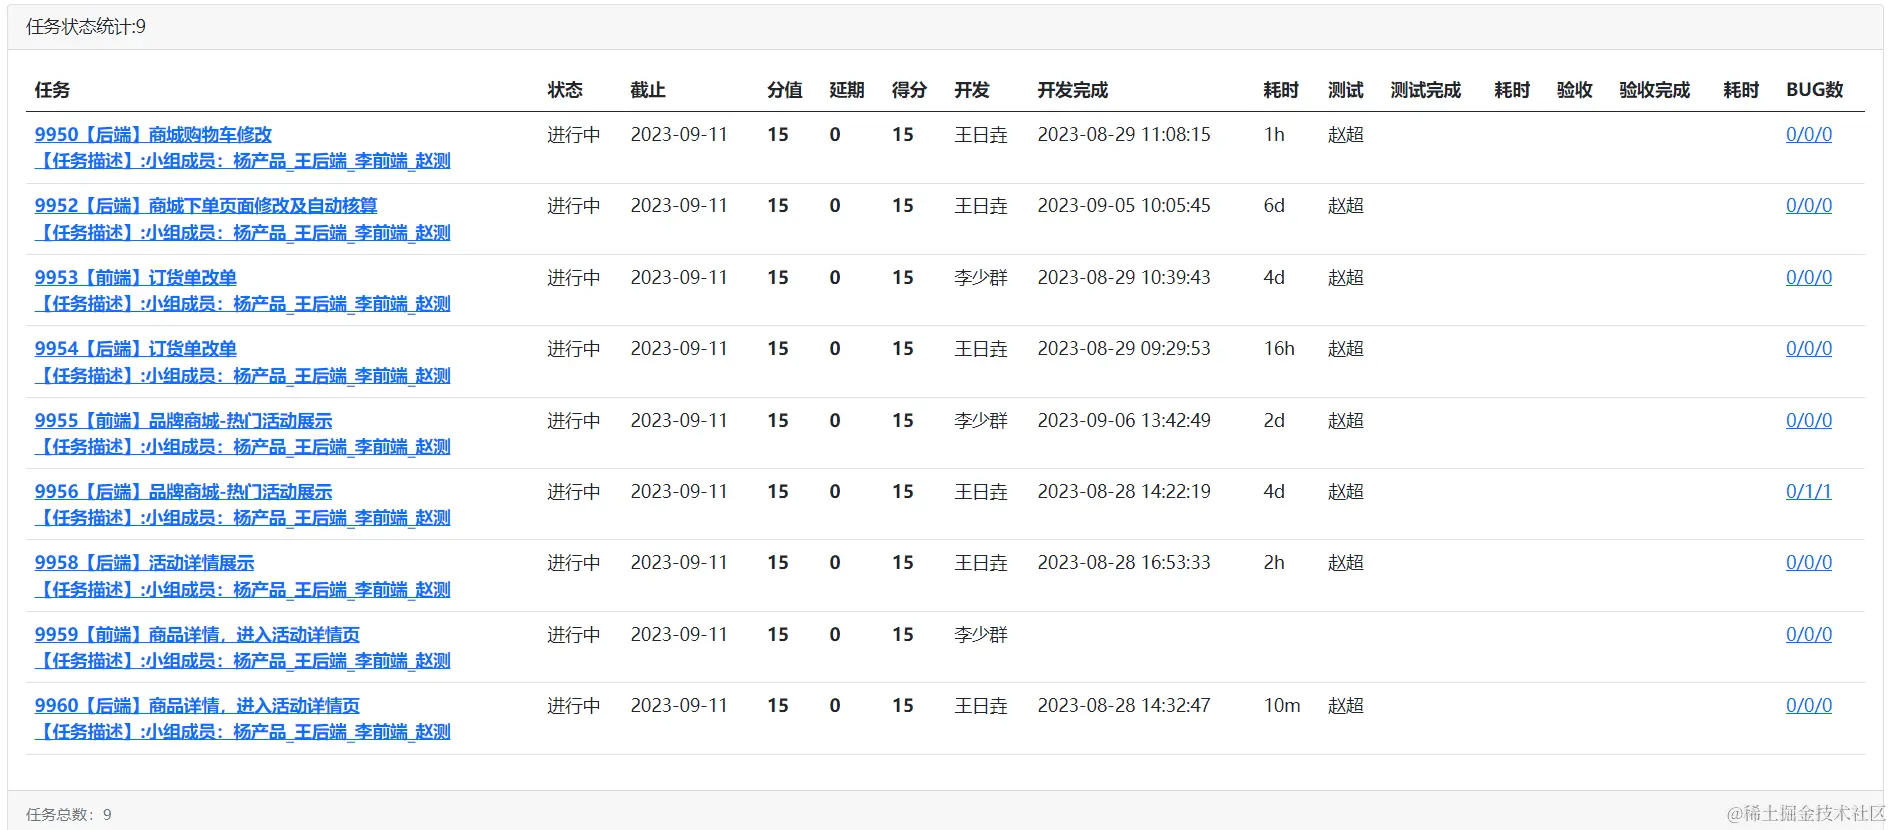1893x830 pixels.
Task: Open BUG count 0/0/0 for task 9958
Action: tap(1809, 563)
